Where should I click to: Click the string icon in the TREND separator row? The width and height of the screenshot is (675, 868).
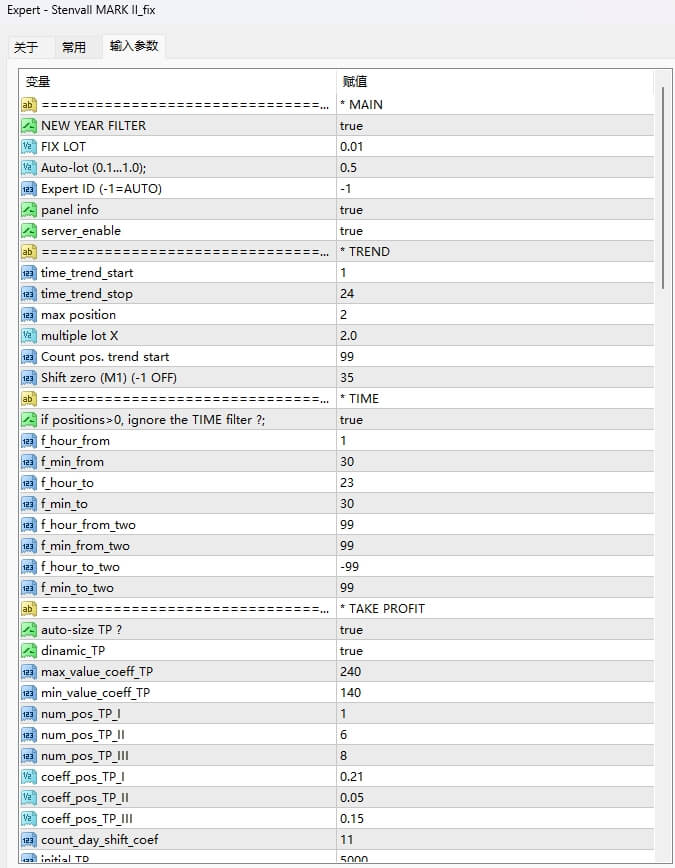(29, 252)
